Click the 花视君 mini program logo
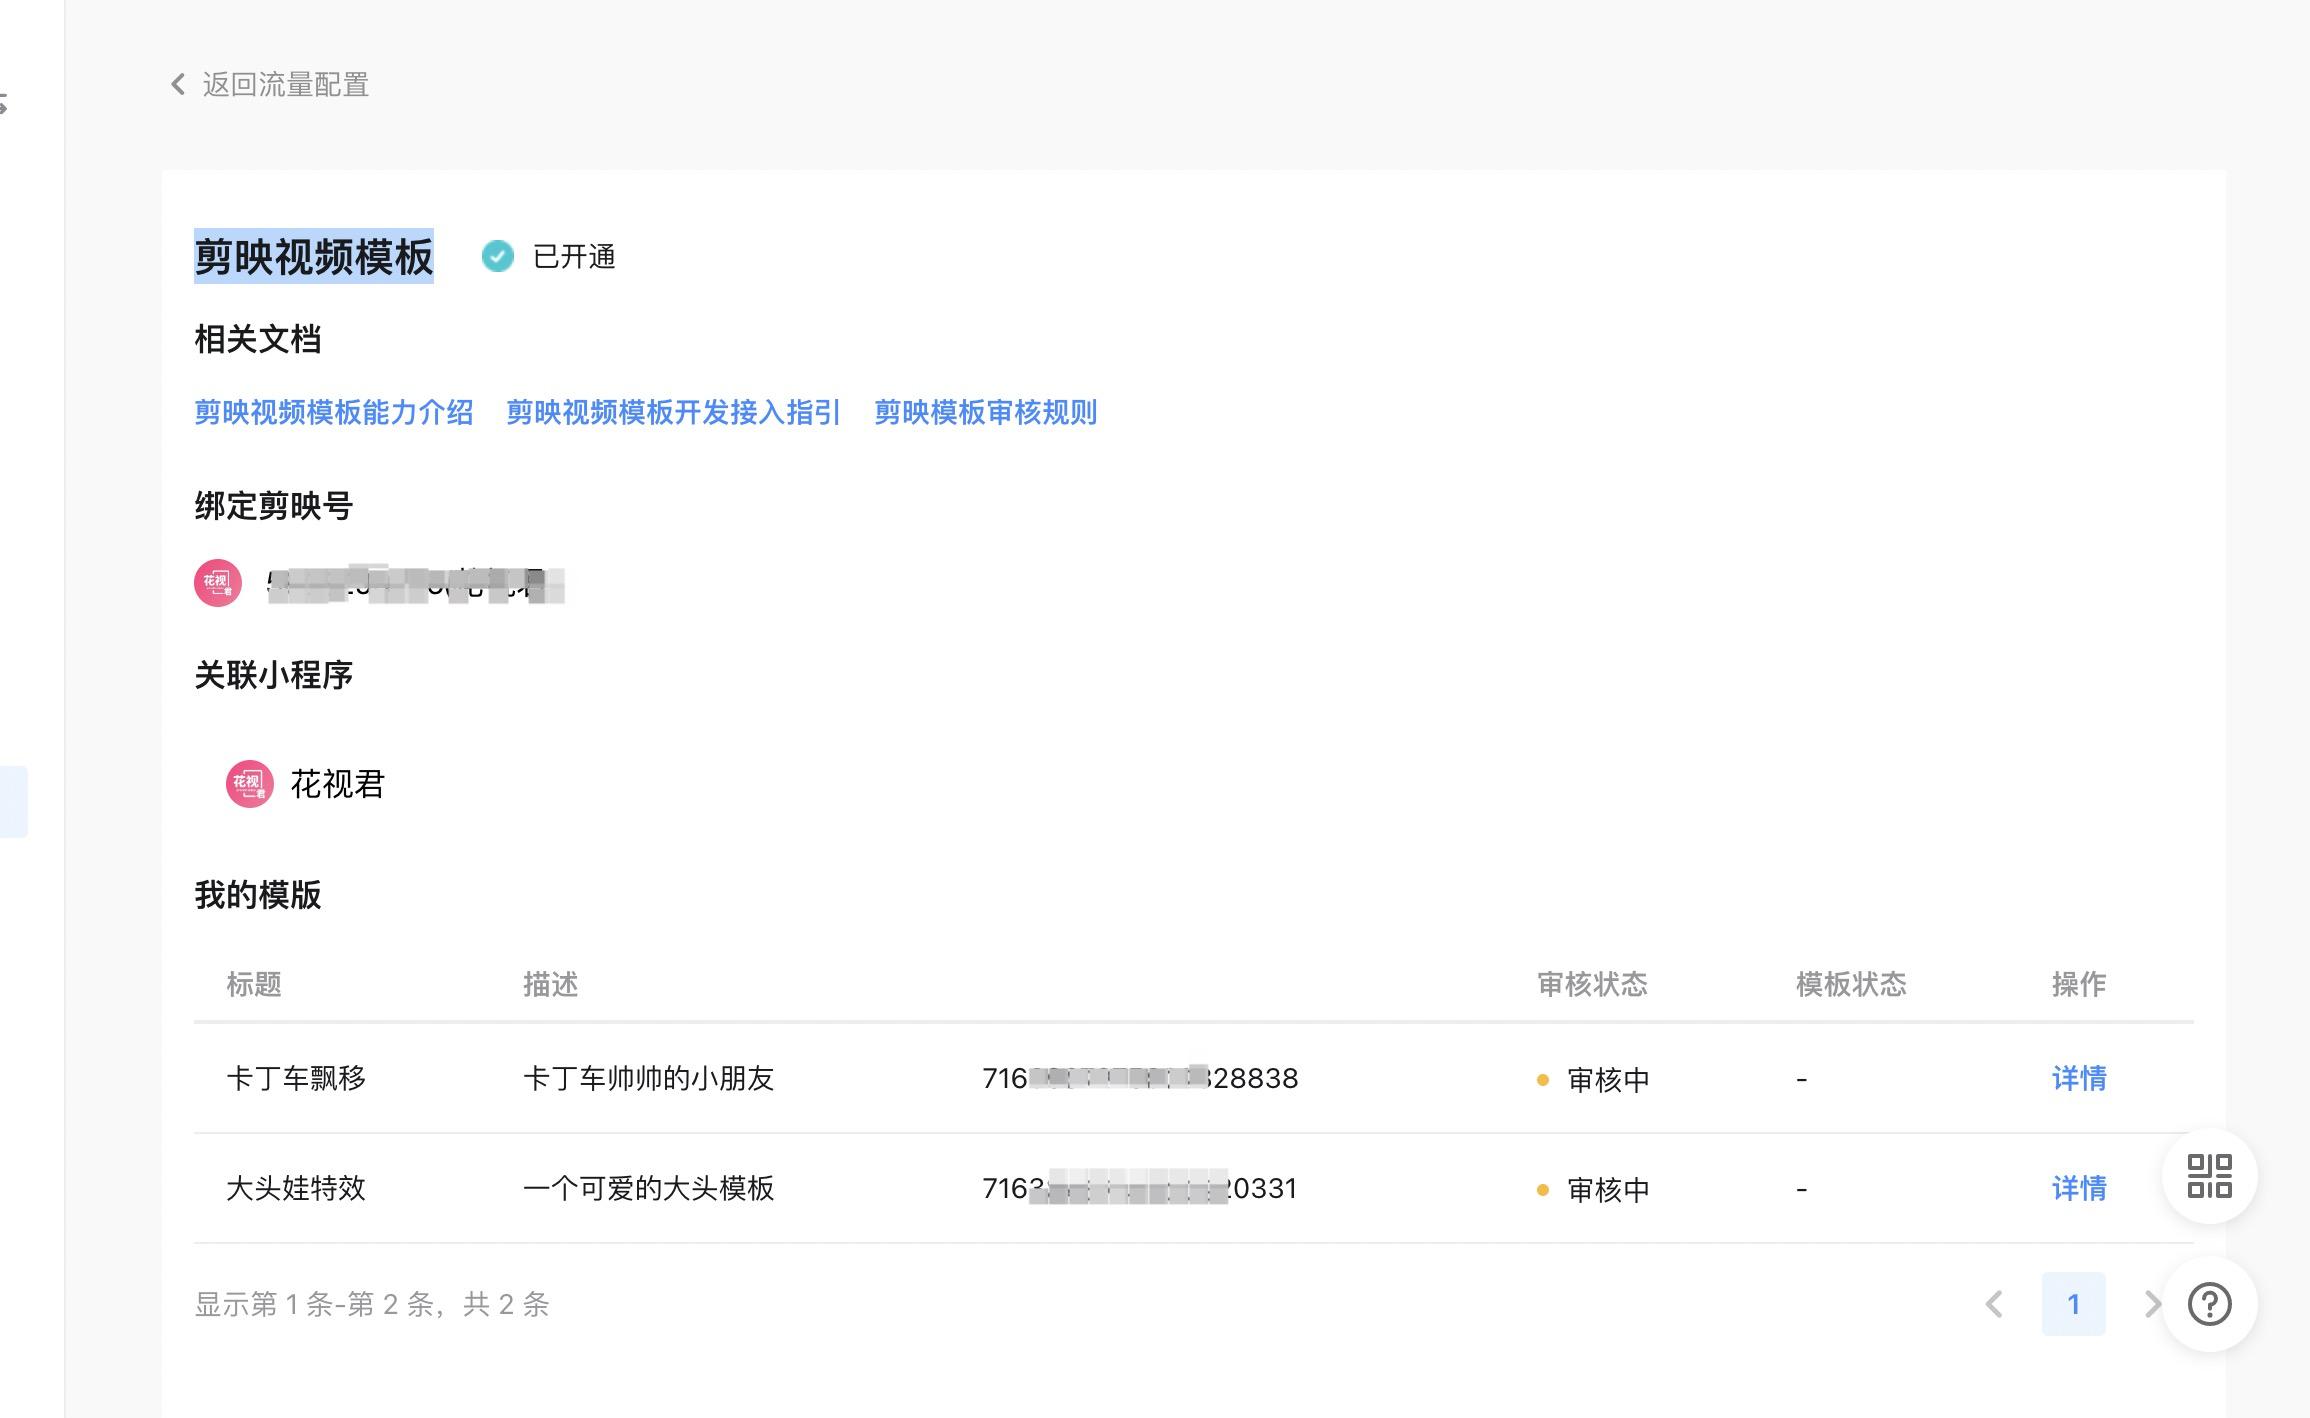Screen dimensions: 2310x1418 click(249, 784)
